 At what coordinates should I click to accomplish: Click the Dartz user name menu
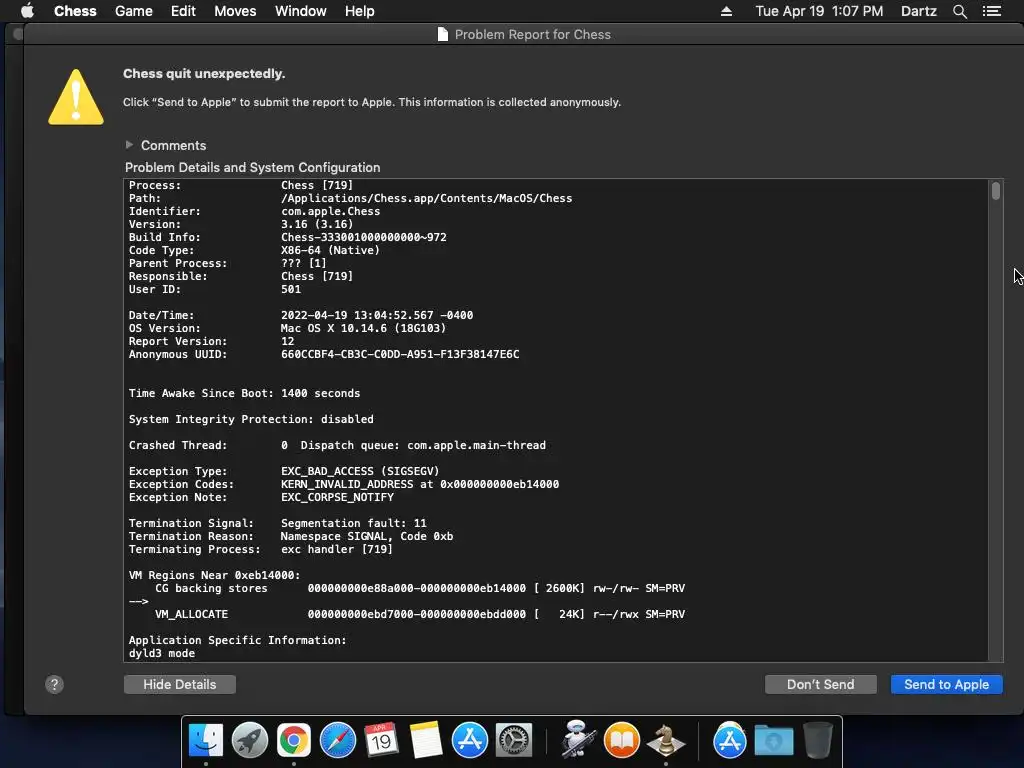click(x=918, y=11)
